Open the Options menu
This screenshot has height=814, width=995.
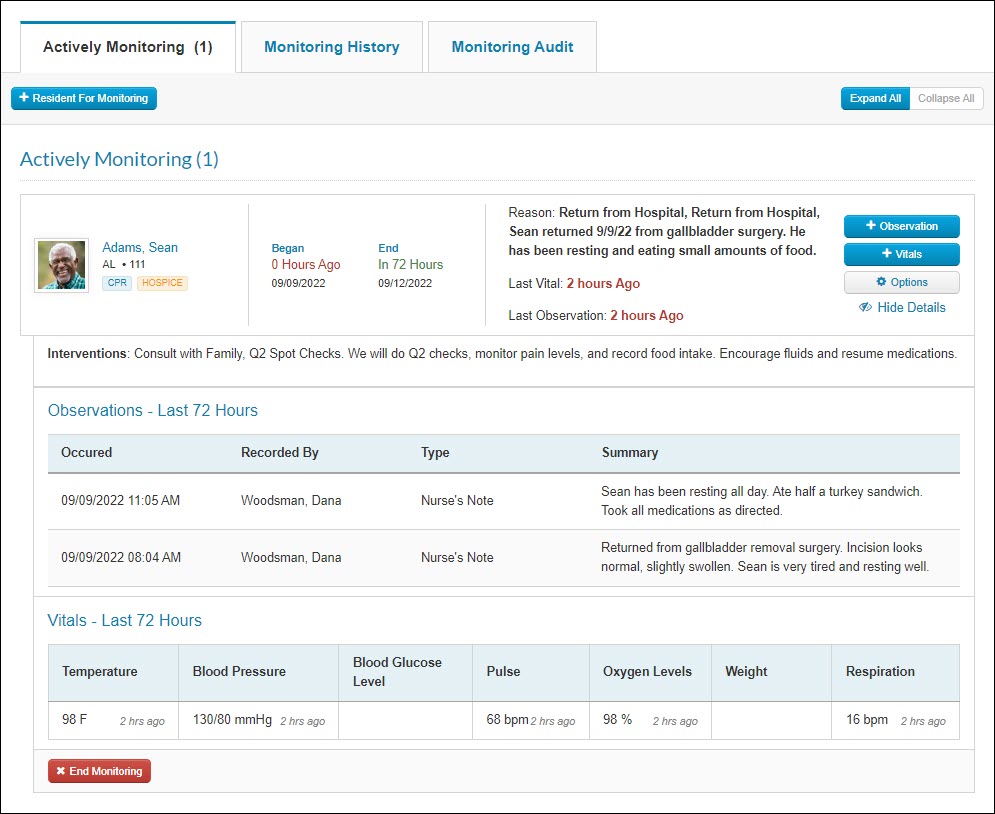pos(902,282)
